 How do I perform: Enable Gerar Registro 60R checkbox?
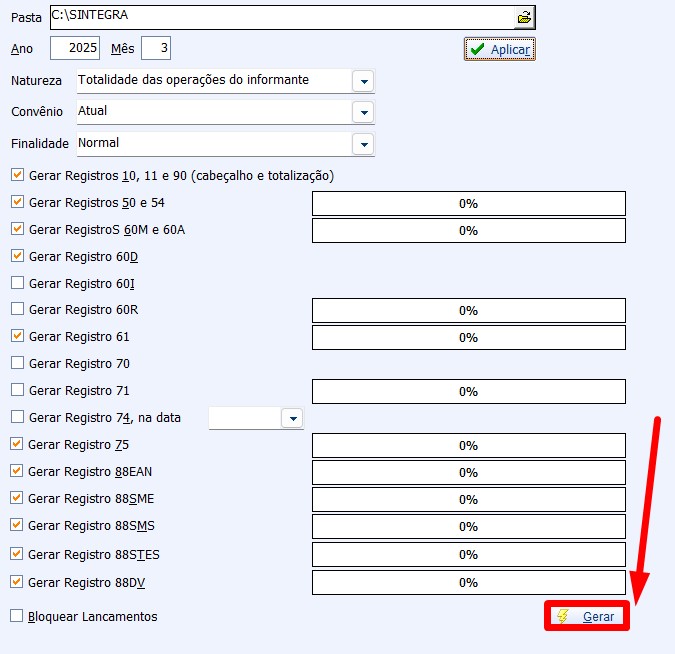[17, 310]
